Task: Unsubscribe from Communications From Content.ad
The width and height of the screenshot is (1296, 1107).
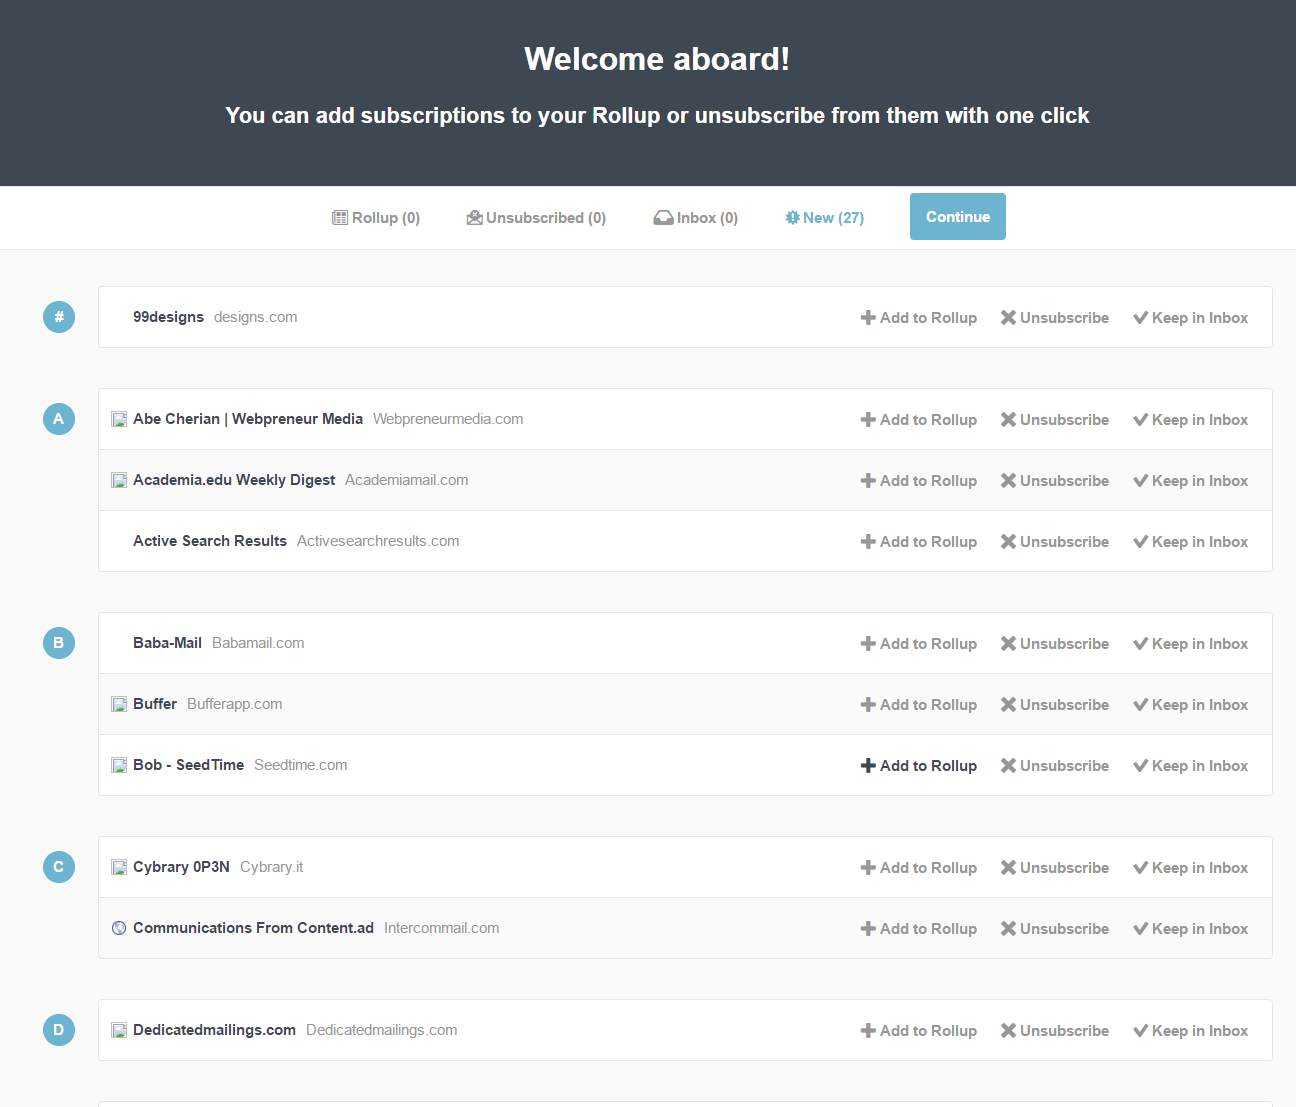Action: pyautogui.click(x=1055, y=929)
